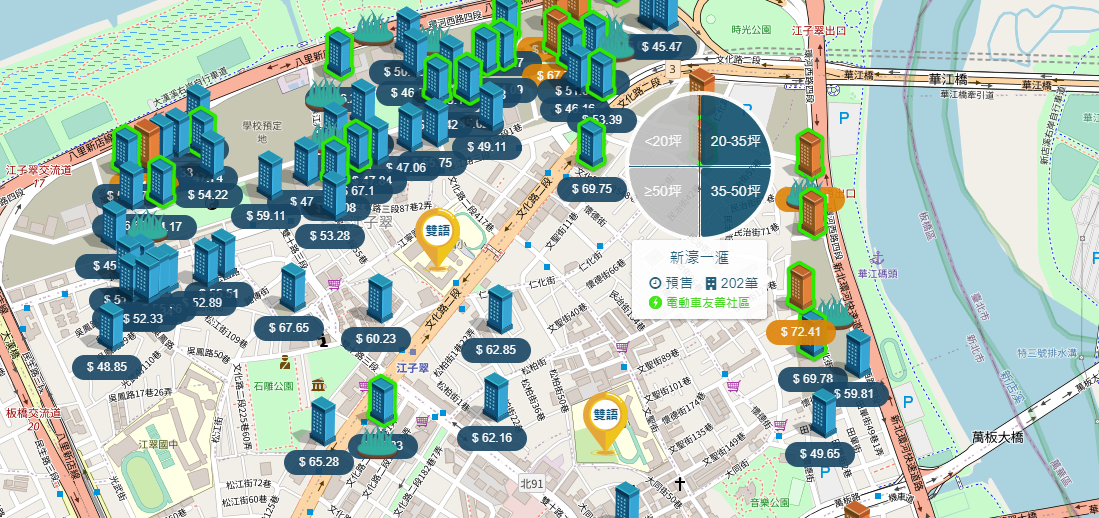Screen dimensions: 1099x518
Task: Select the building icon above $ 60.23
Action: click(380, 299)
